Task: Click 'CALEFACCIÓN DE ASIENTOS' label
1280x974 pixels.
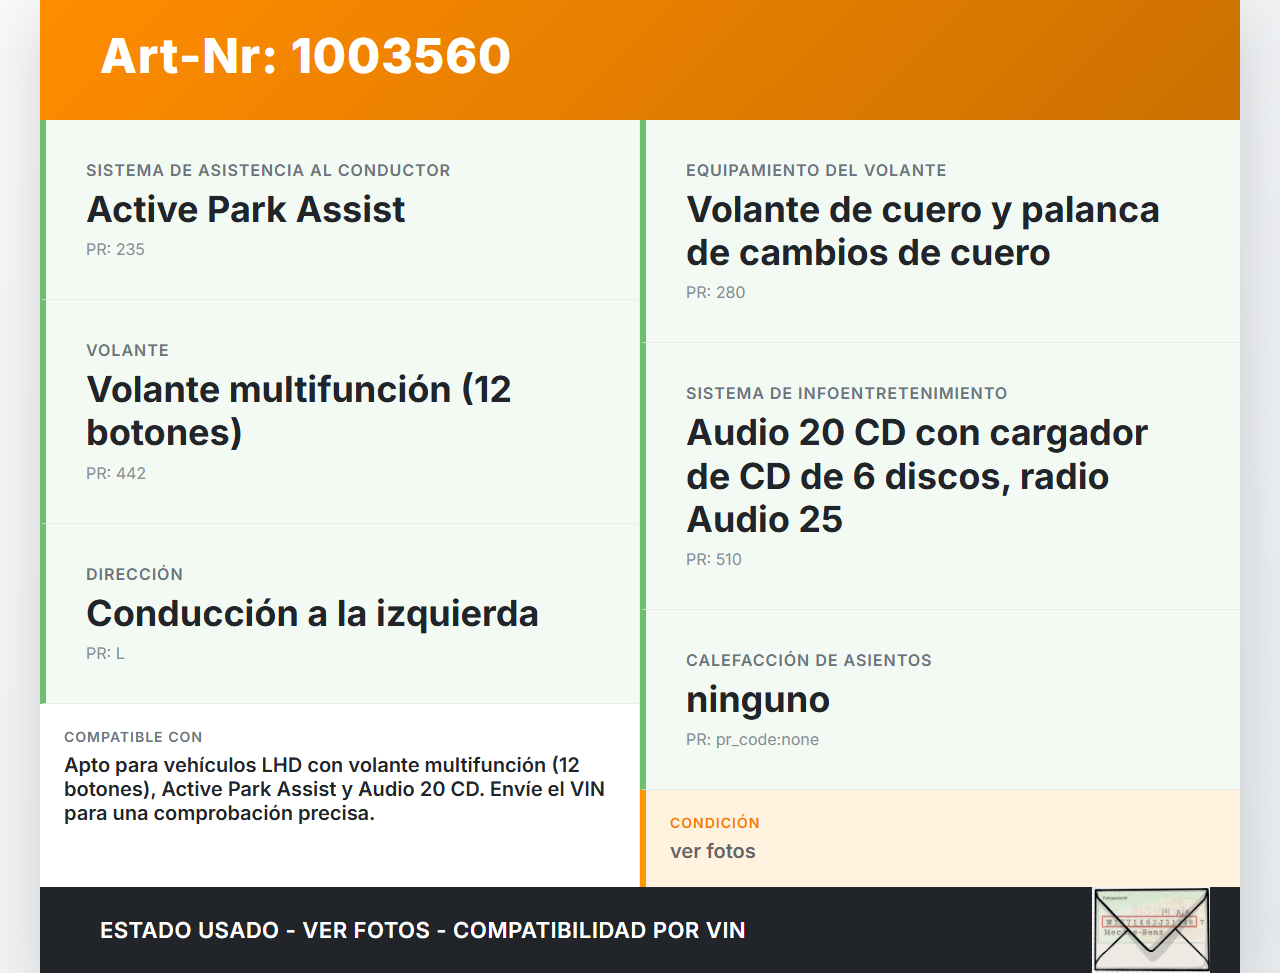Action: coord(809,660)
